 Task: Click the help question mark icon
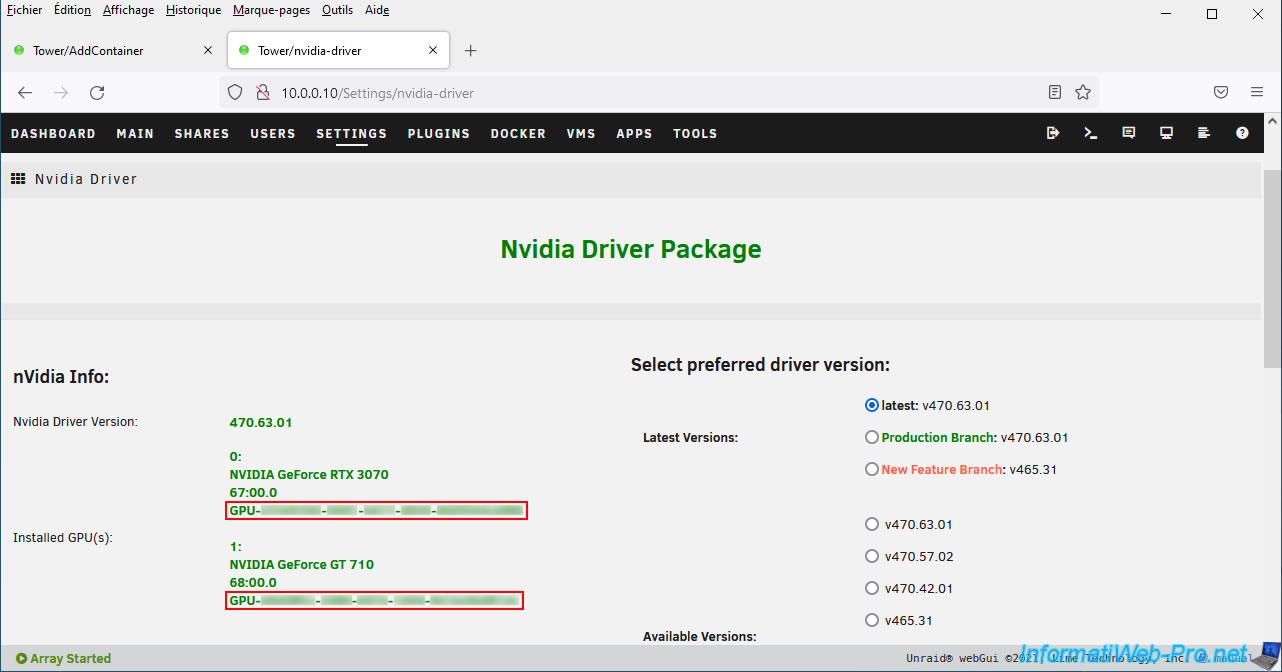1242,133
